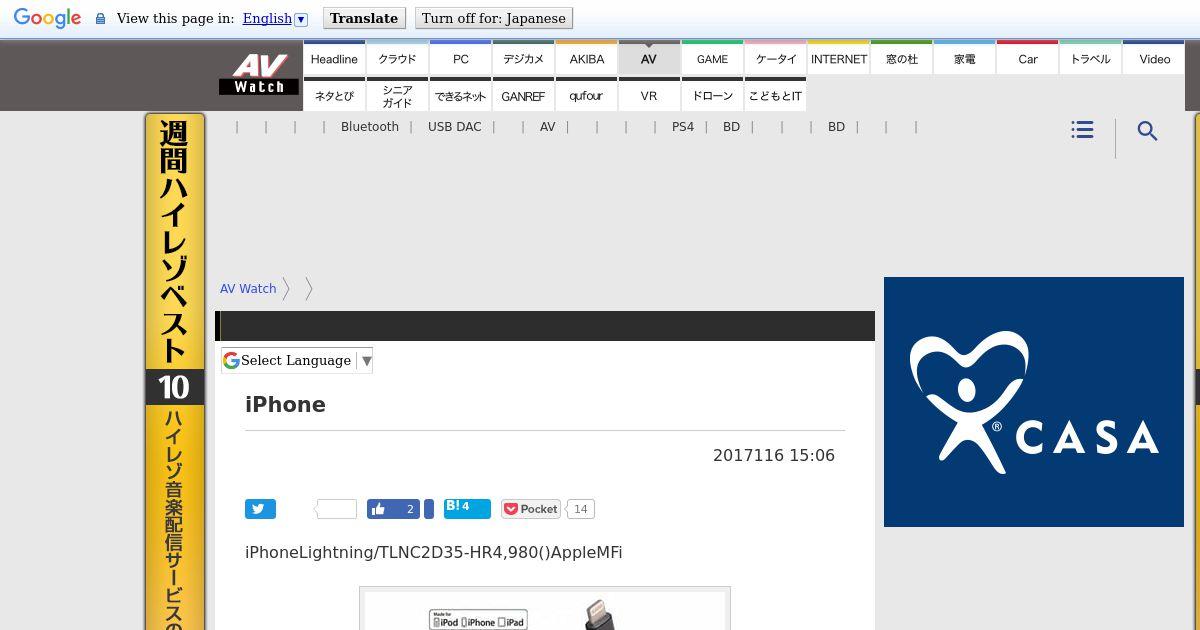Open the トラベル site tab

[1090, 59]
